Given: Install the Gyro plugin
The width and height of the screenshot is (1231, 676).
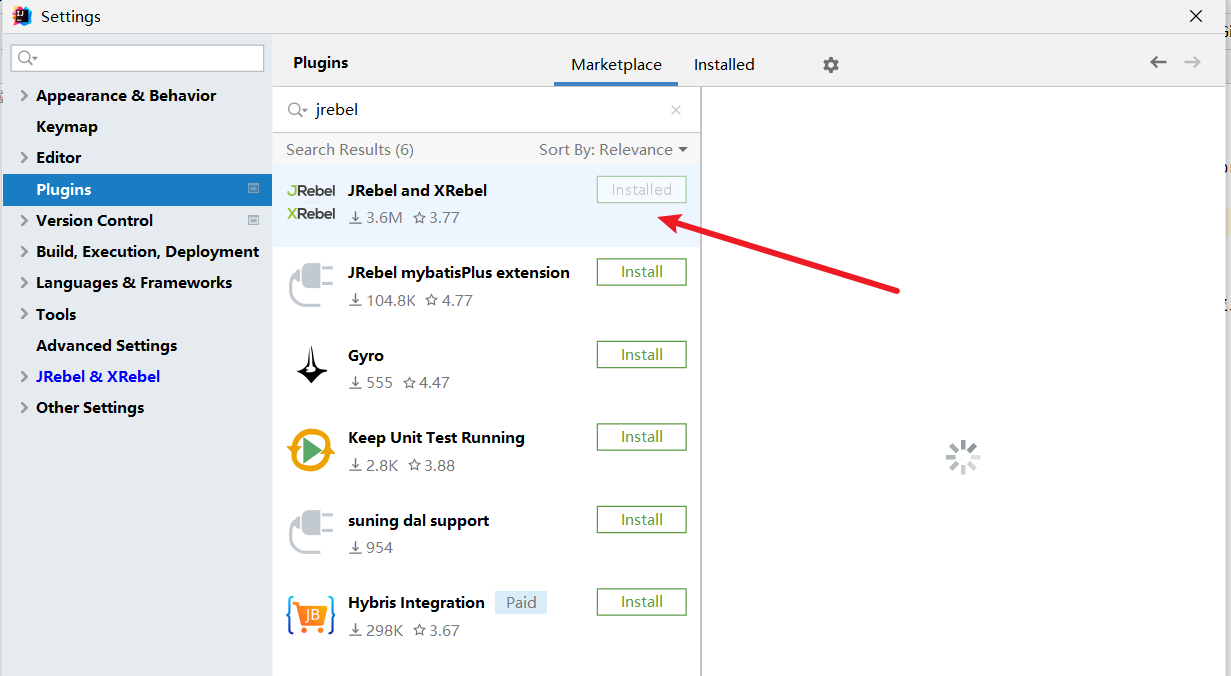Looking at the screenshot, I should (x=642, y=355).
